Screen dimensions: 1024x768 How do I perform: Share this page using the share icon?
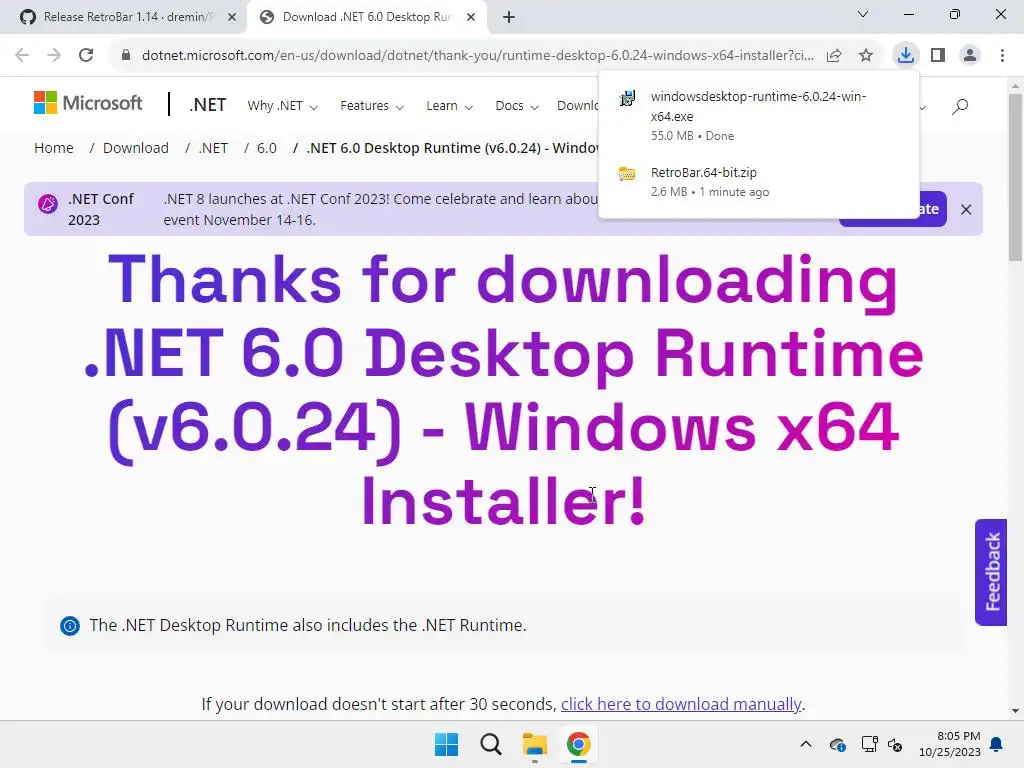(834, 56)
